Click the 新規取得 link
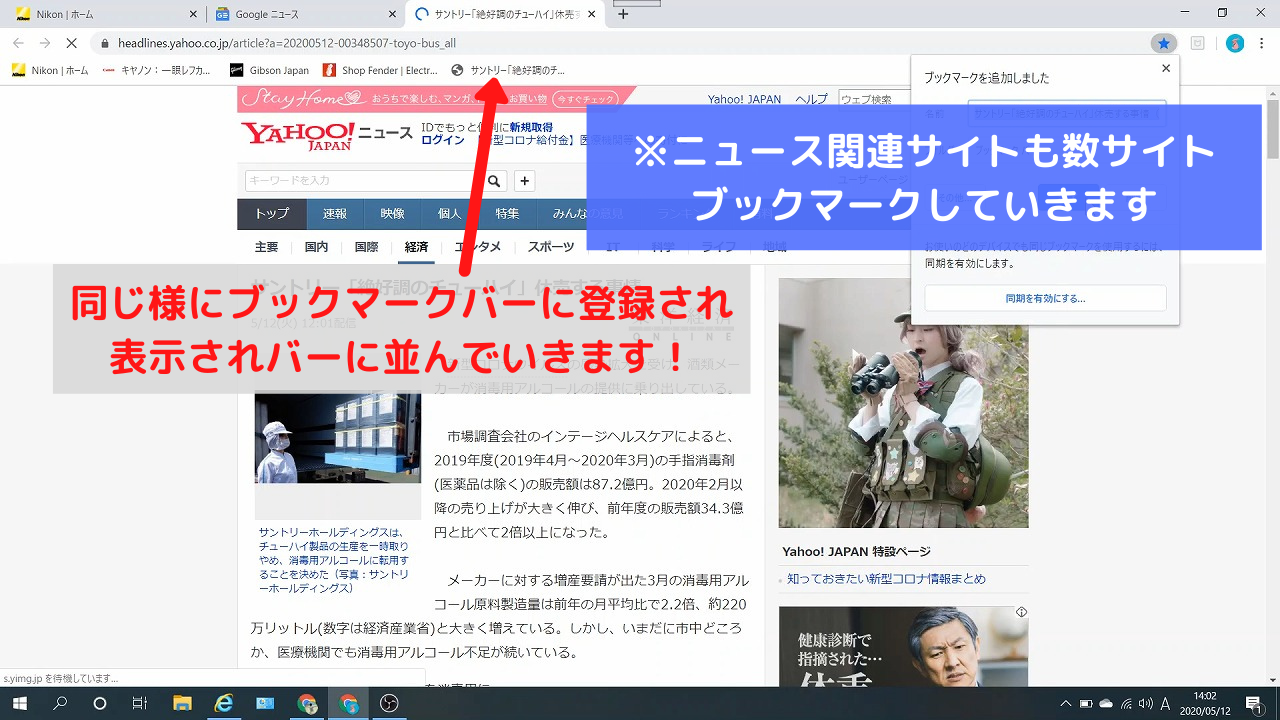1280x720 pixels. tap(531, 127)
